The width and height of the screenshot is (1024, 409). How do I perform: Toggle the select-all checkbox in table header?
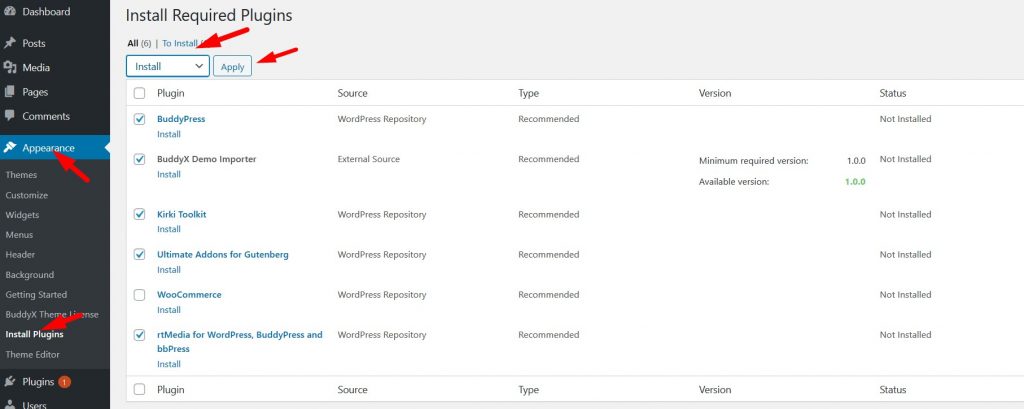139,93
